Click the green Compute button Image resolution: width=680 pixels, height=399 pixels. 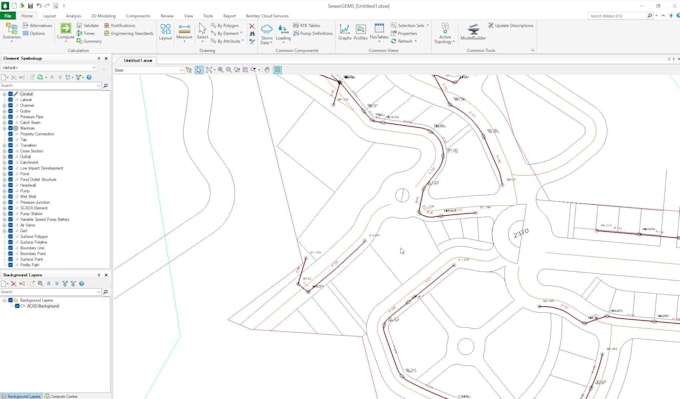[x=65, y=32]
